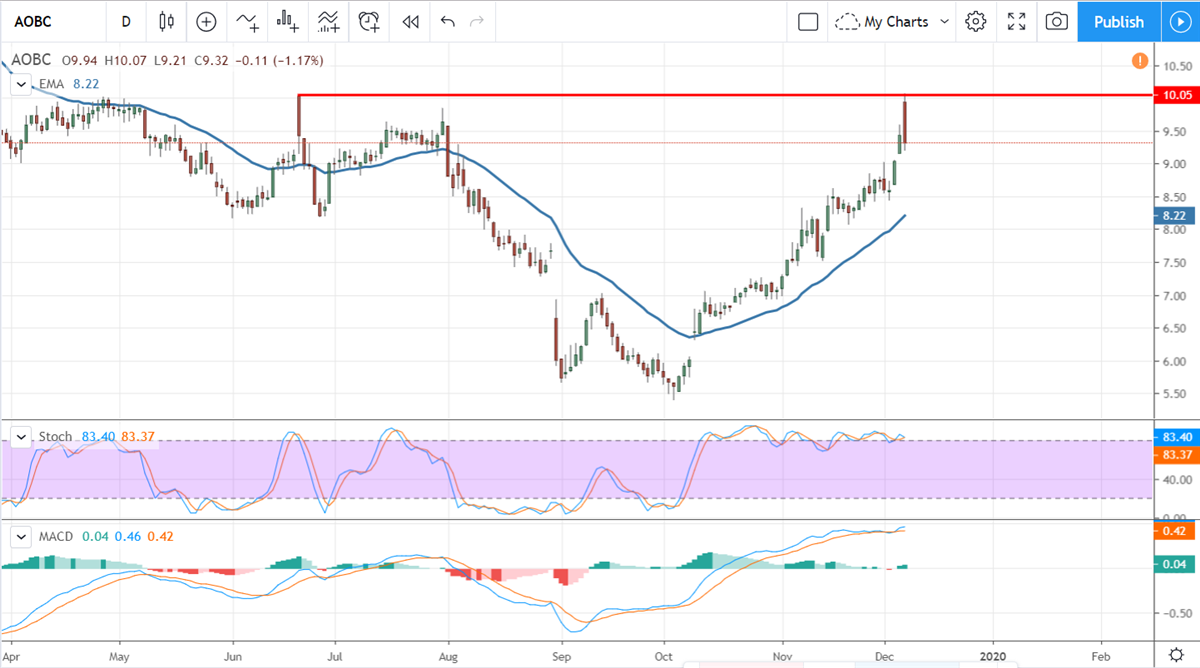
Task: Change the D daily timeframe interval
Action: coord(126,21)
